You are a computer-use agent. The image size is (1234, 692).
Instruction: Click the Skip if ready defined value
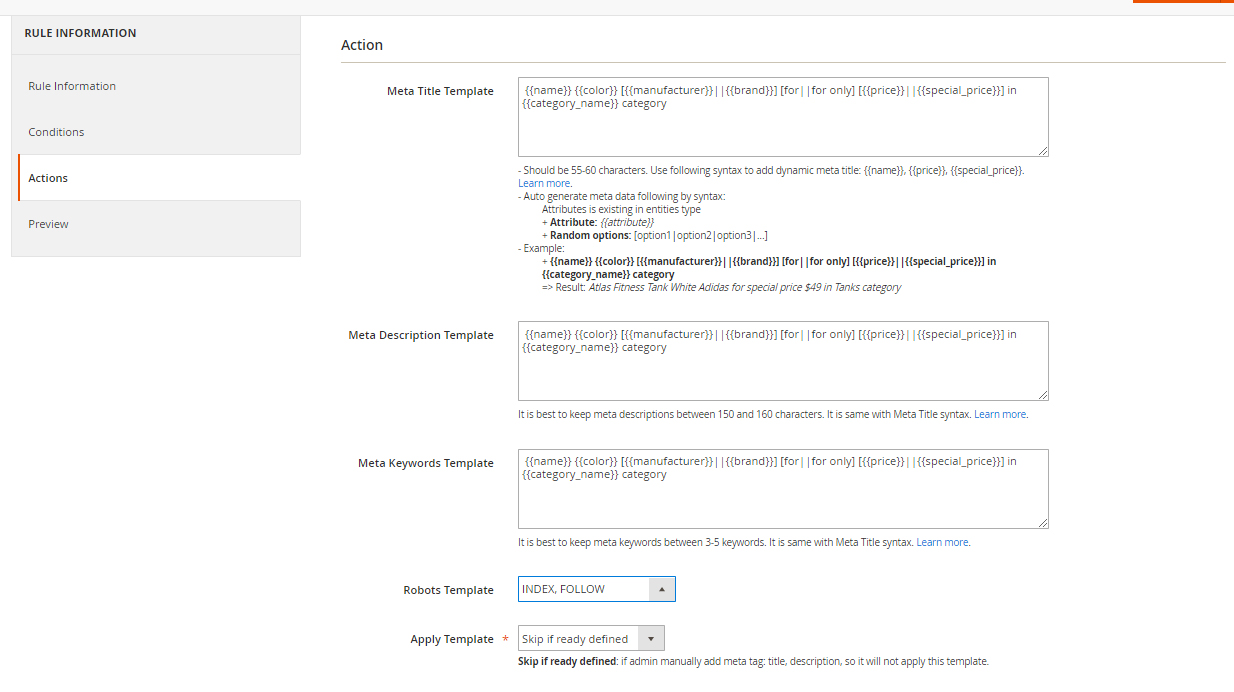(x=575, y=639)
